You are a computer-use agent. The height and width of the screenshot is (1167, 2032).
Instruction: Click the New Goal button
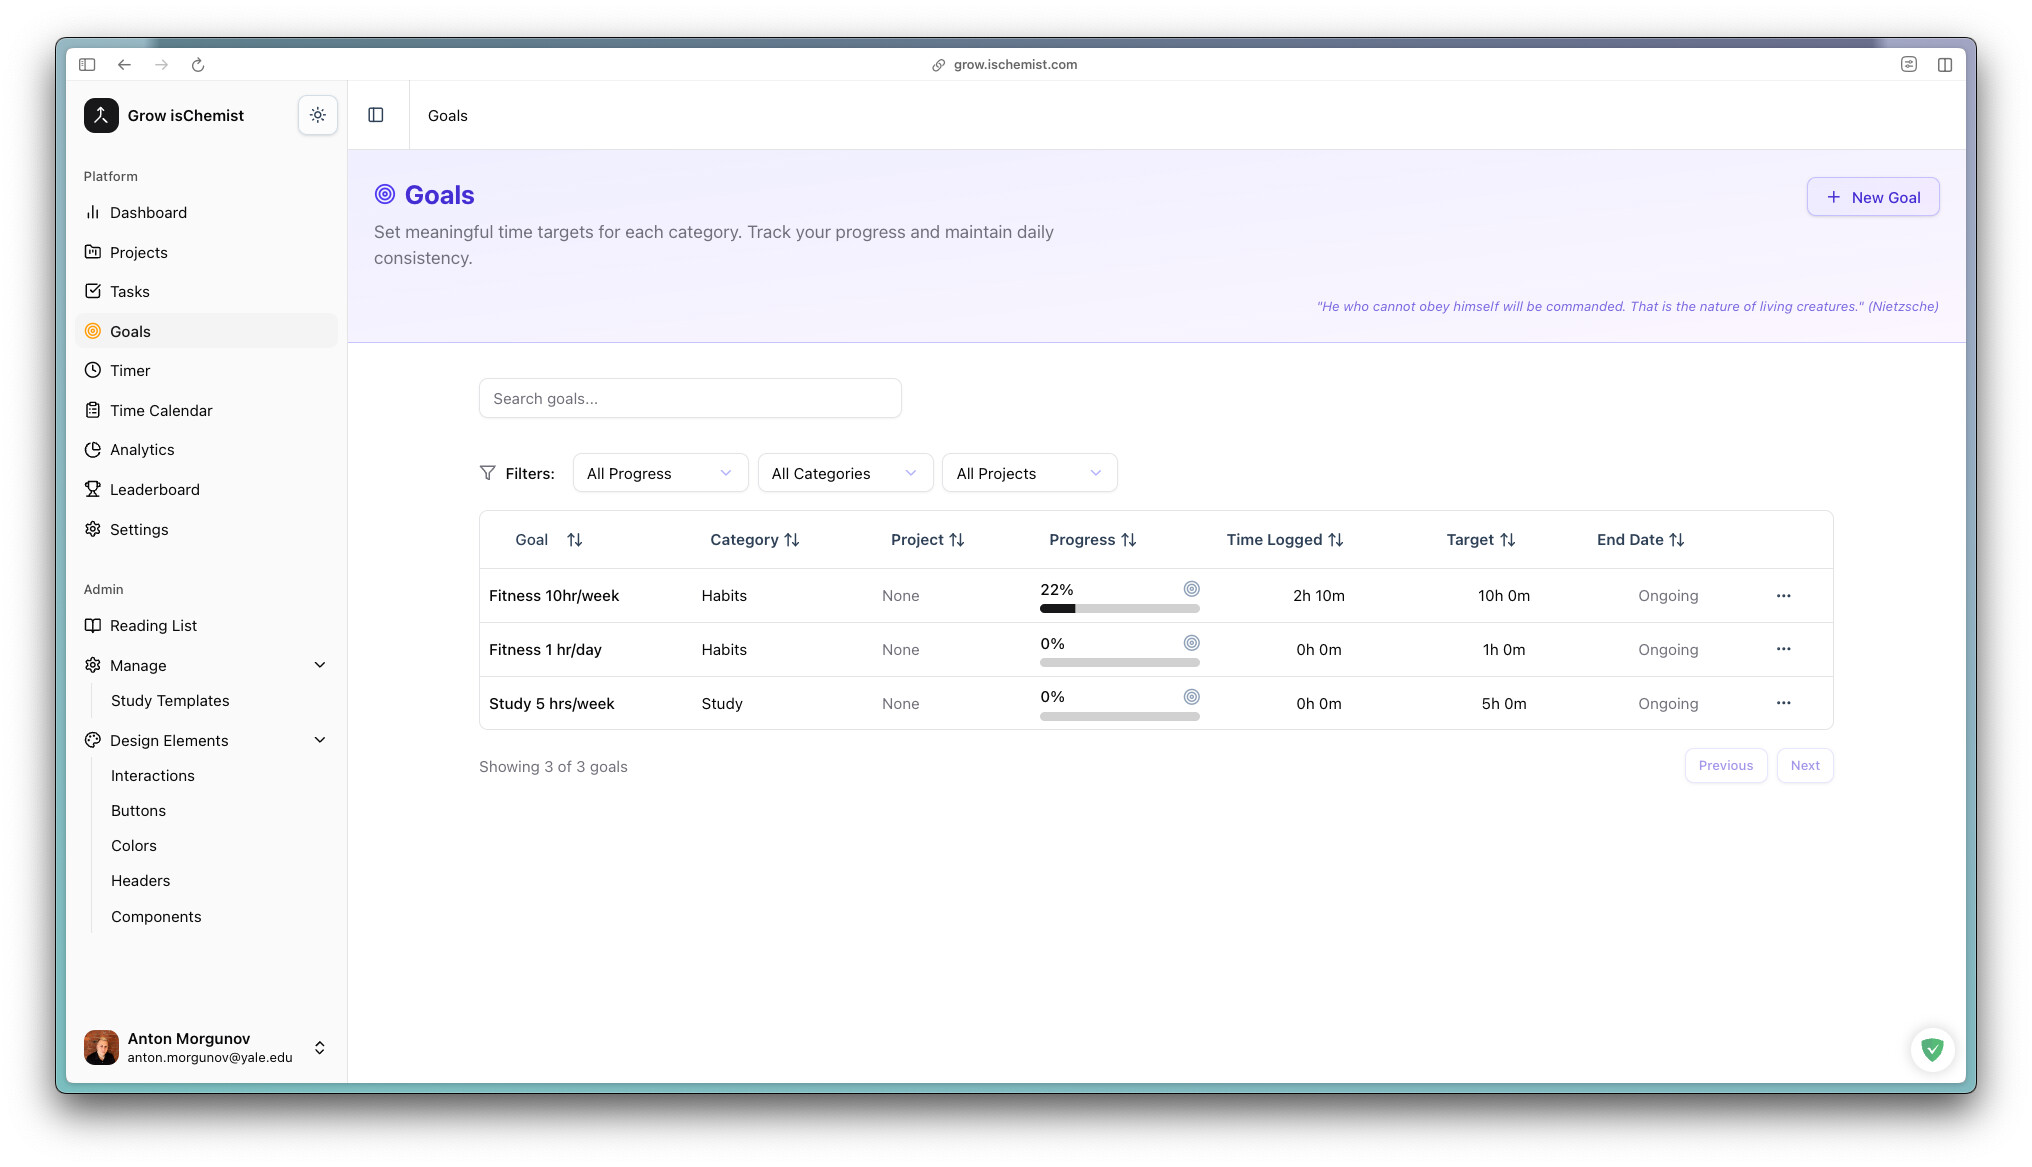[x=1872, y=197]
